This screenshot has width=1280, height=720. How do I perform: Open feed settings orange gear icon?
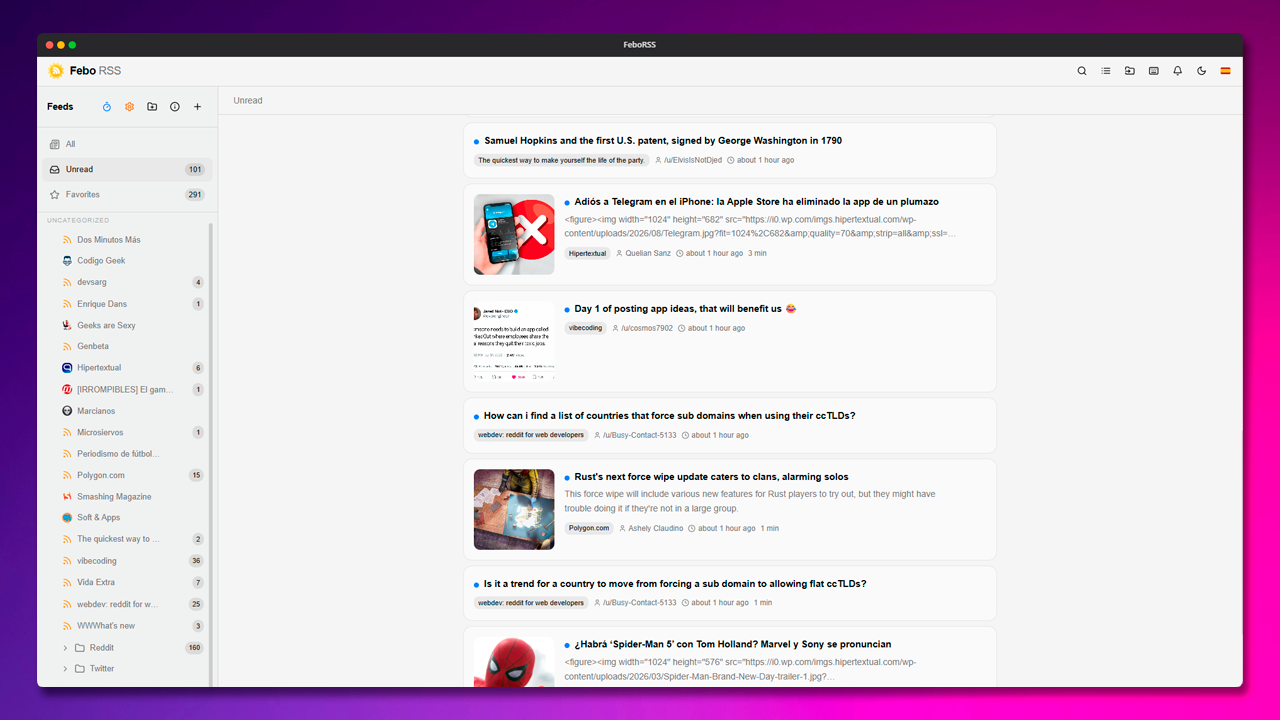click(129, 107)
